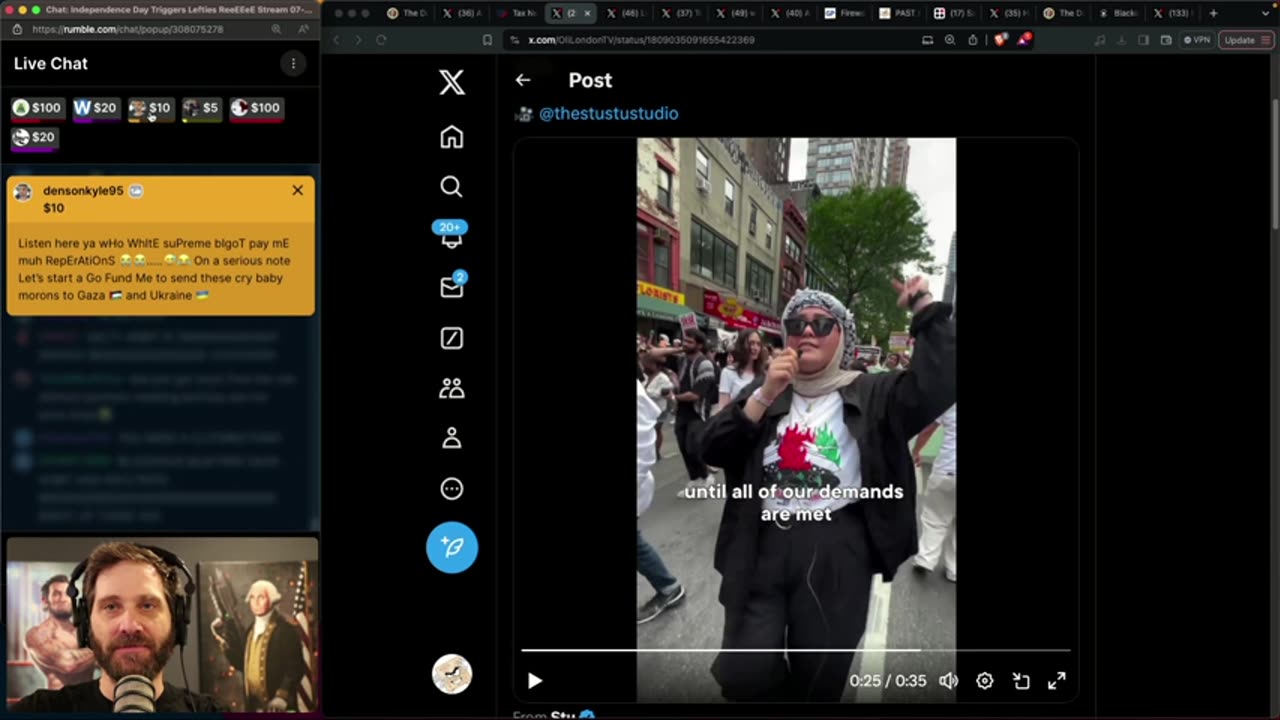
Task: Go to X Home via house icon
Action: [451, 137]
